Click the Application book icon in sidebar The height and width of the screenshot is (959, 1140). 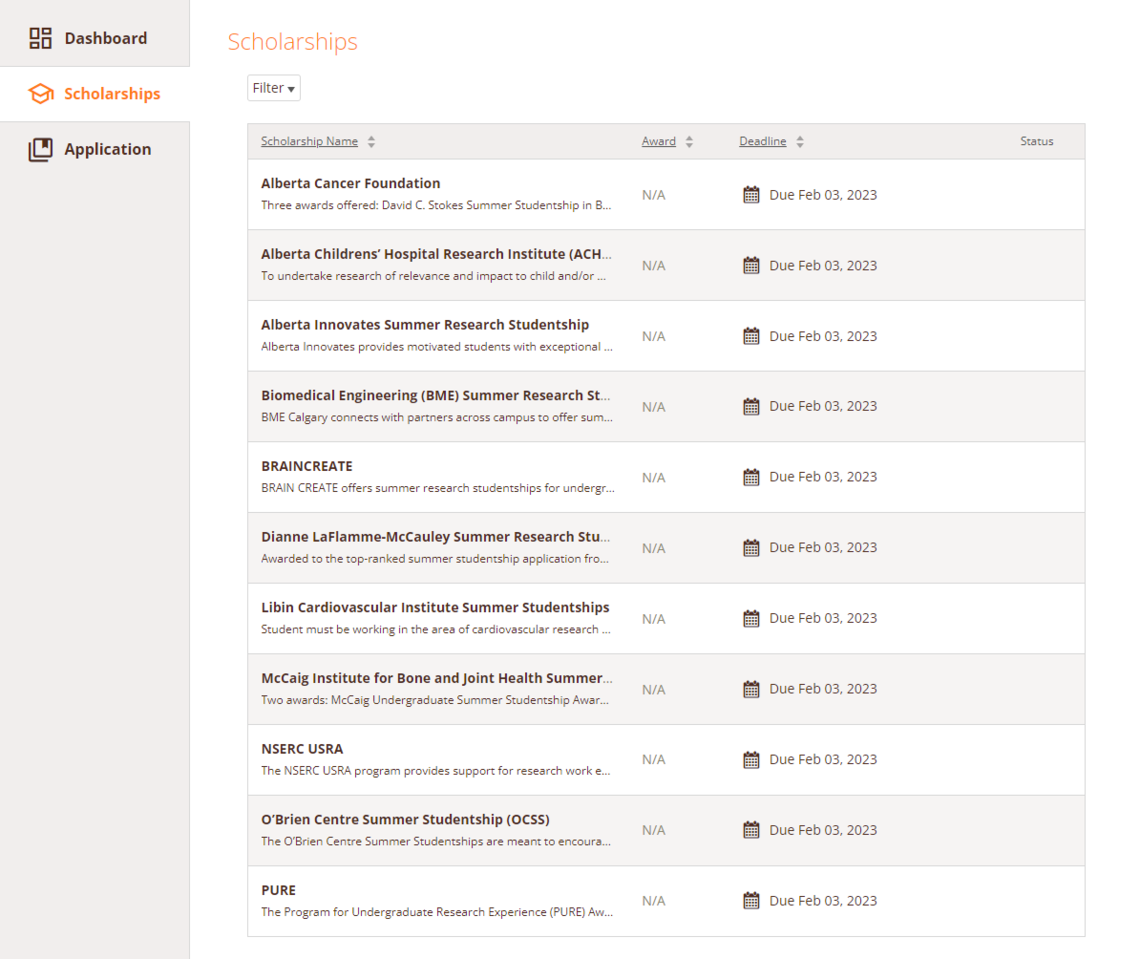(41, 148)
